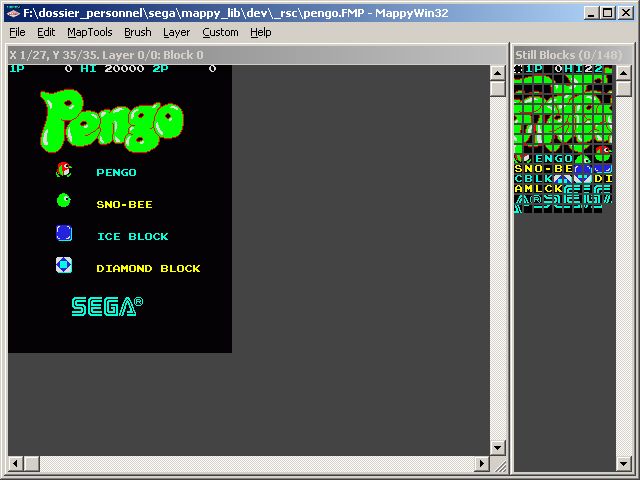640x480 pixels.
Task: Click the diamond block sprite on the map
Action: 64,265
